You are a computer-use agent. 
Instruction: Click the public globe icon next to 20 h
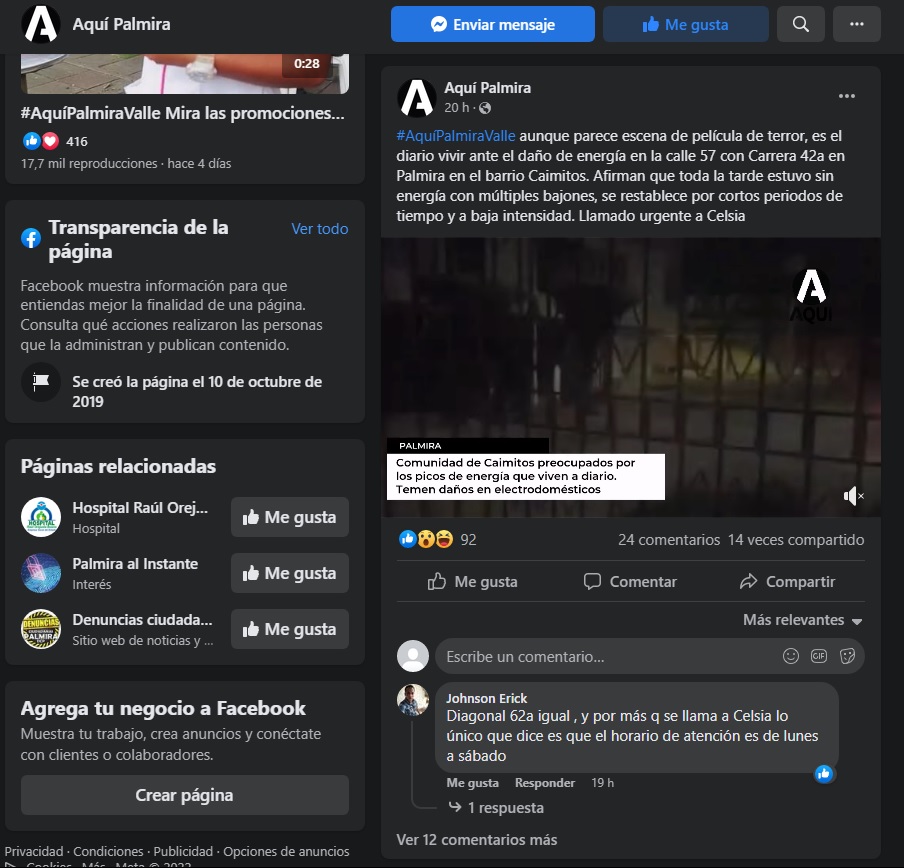(485, 108)
